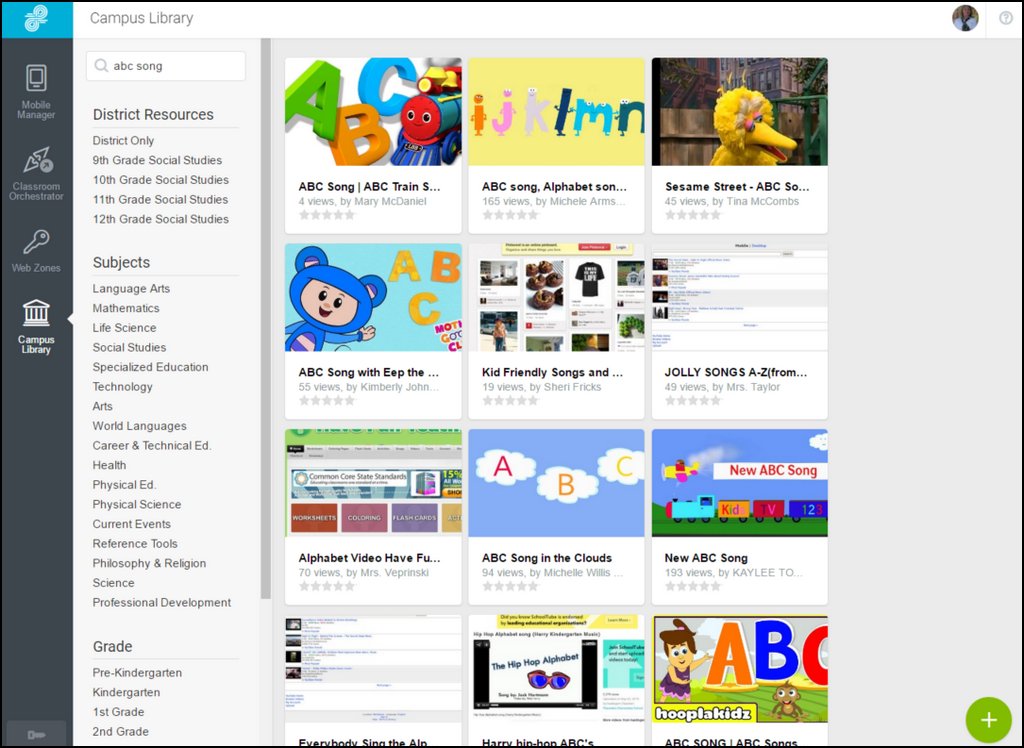Select the Science subject filter
Screen dimensions: 1024x748
click(x=113, y=582)
